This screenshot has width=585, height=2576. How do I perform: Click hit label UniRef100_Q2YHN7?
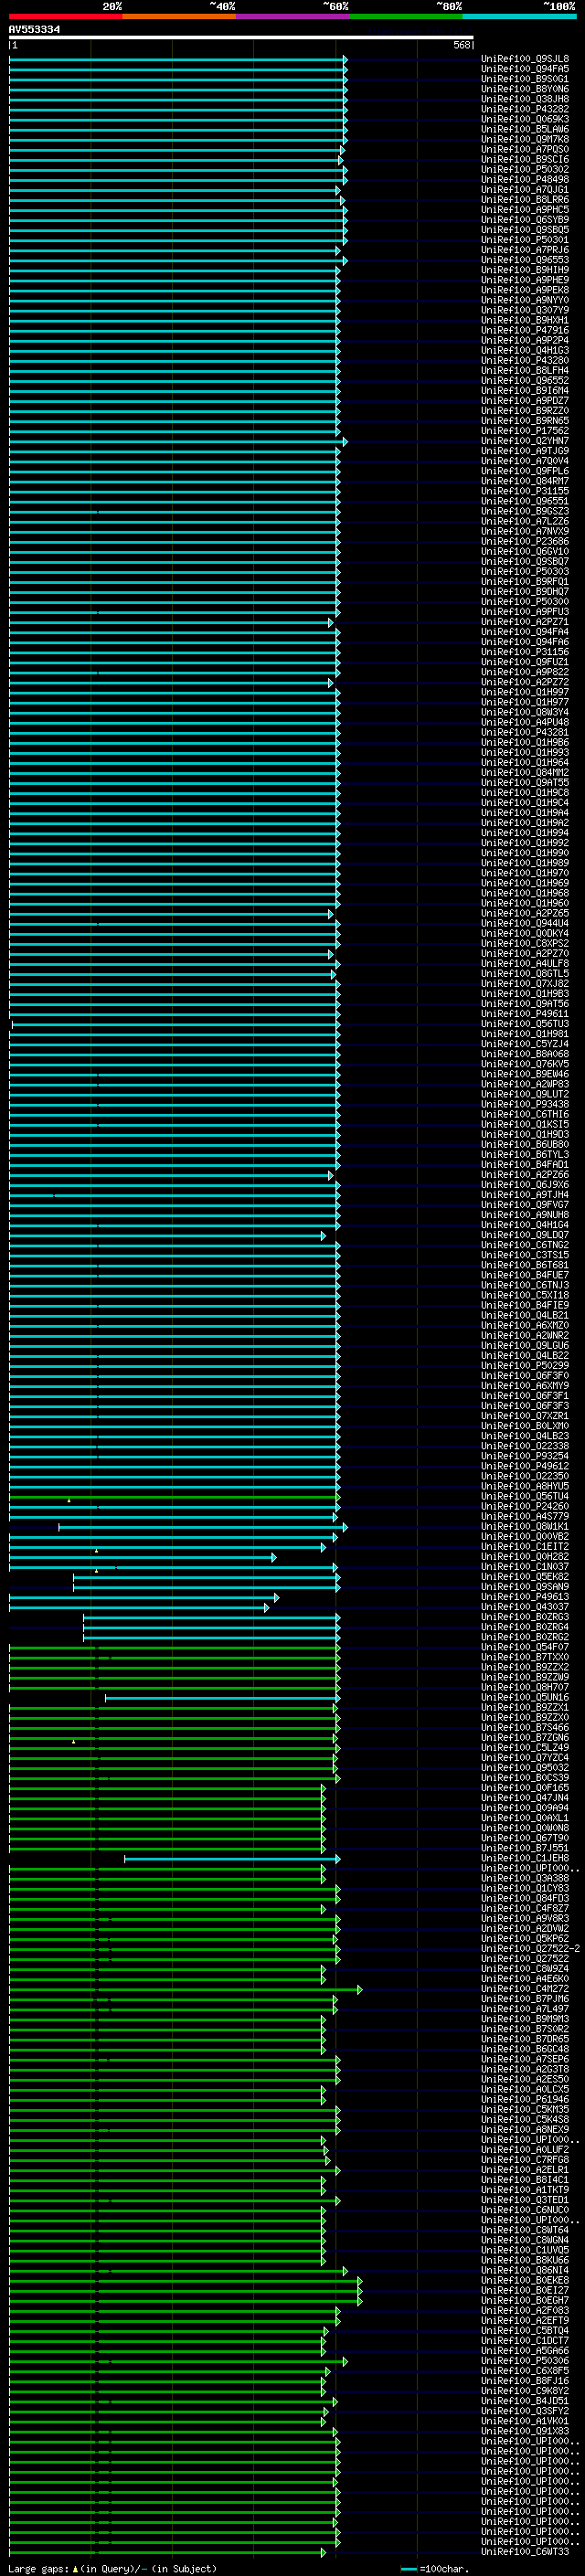[525, 441]
